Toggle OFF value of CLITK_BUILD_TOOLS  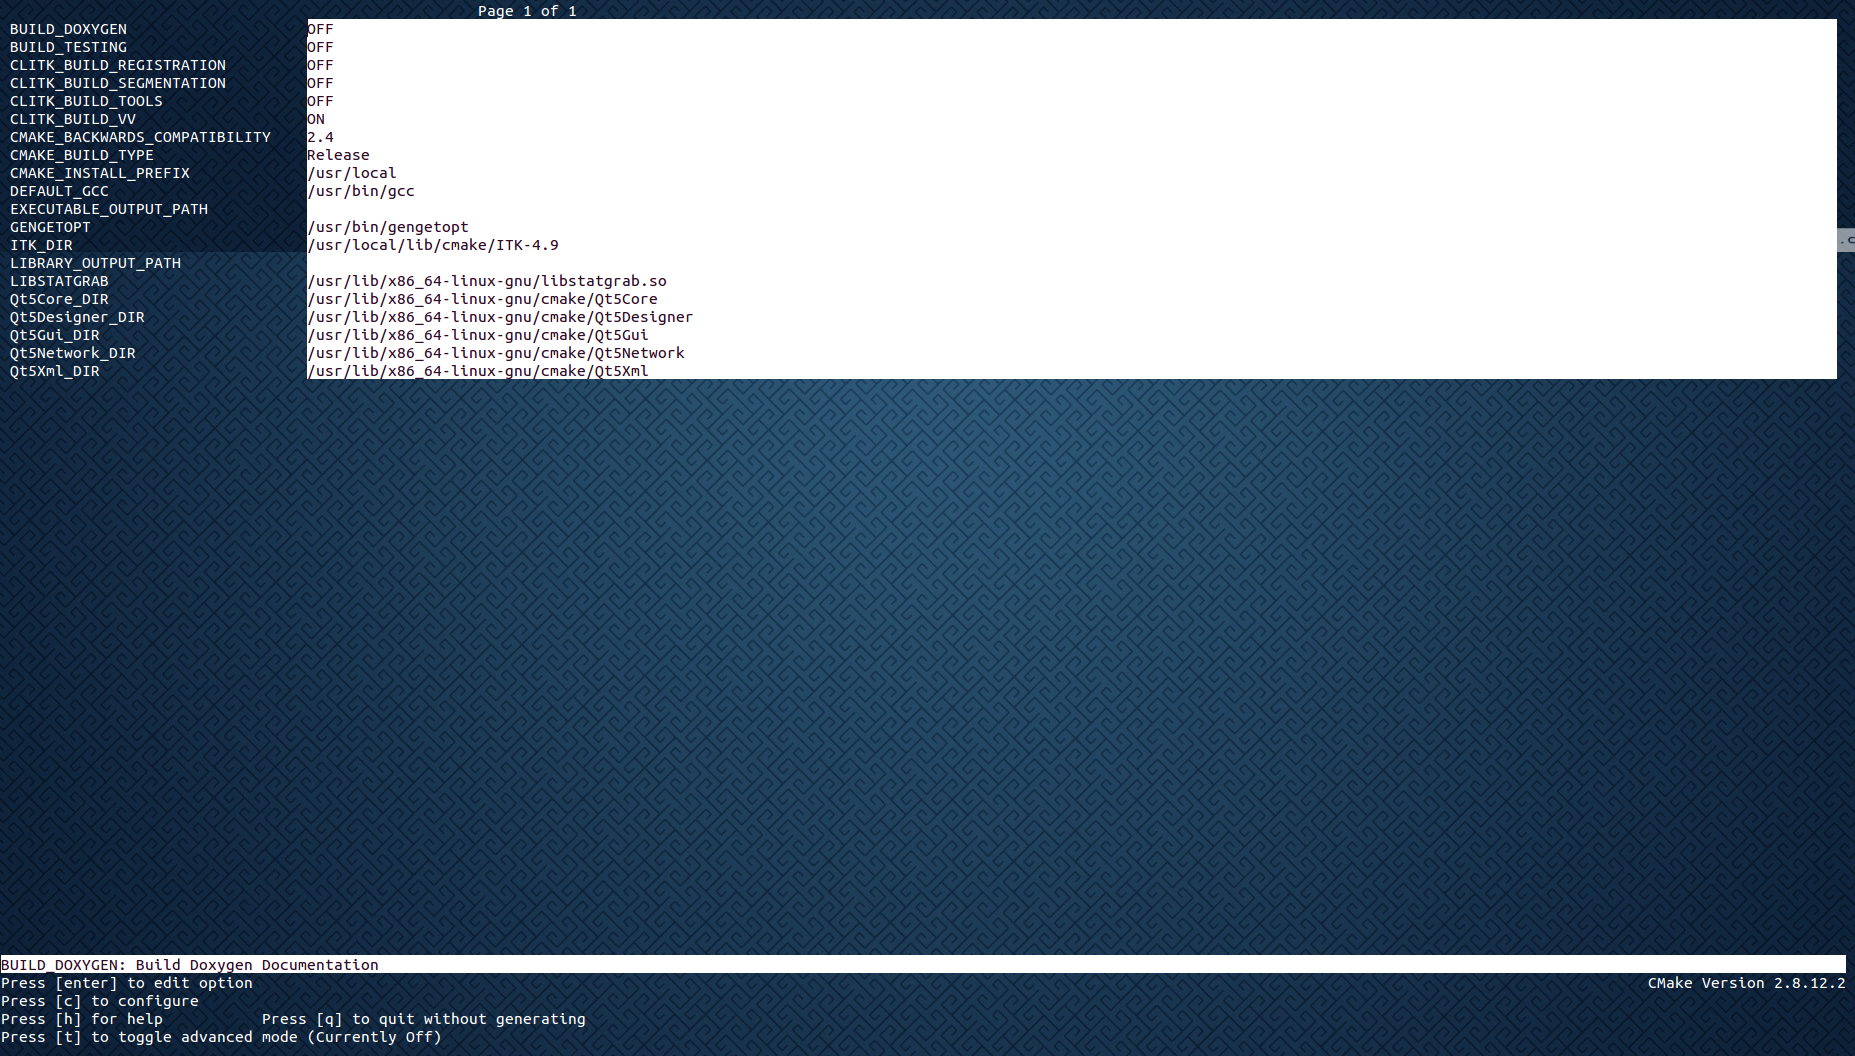(x=320, y=101)
